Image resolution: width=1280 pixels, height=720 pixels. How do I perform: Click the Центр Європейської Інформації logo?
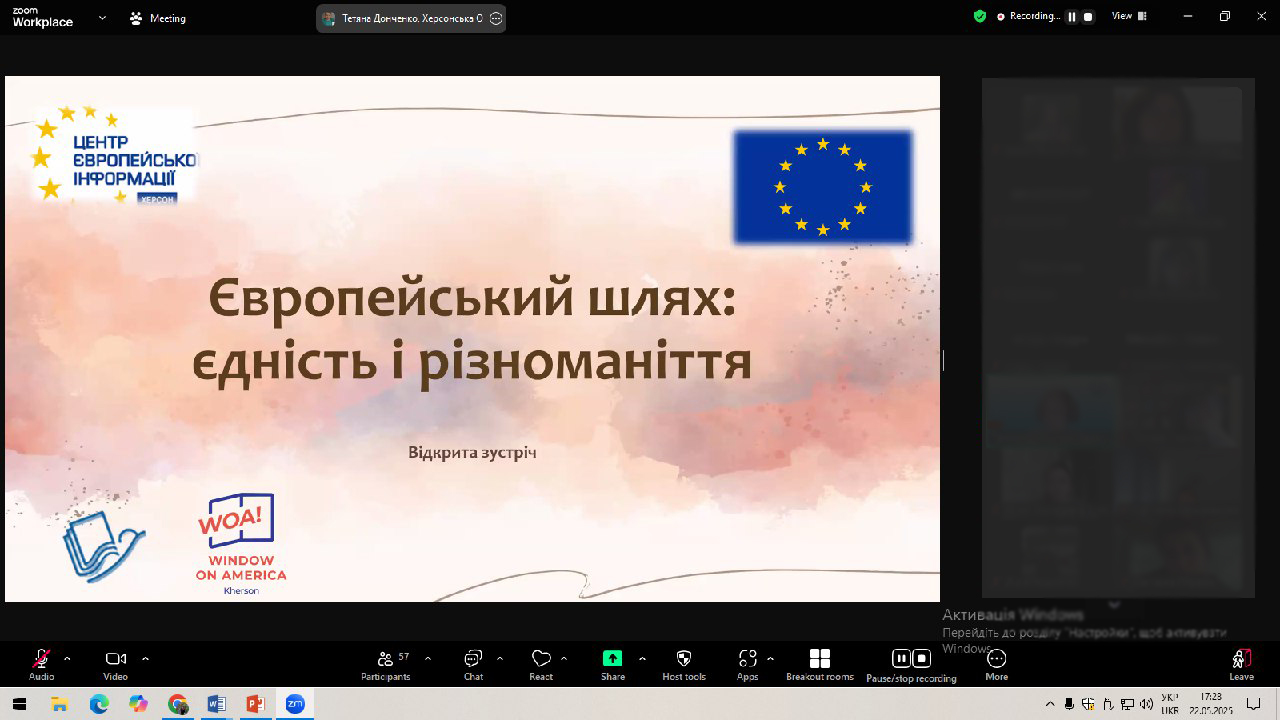coord(114,155)
